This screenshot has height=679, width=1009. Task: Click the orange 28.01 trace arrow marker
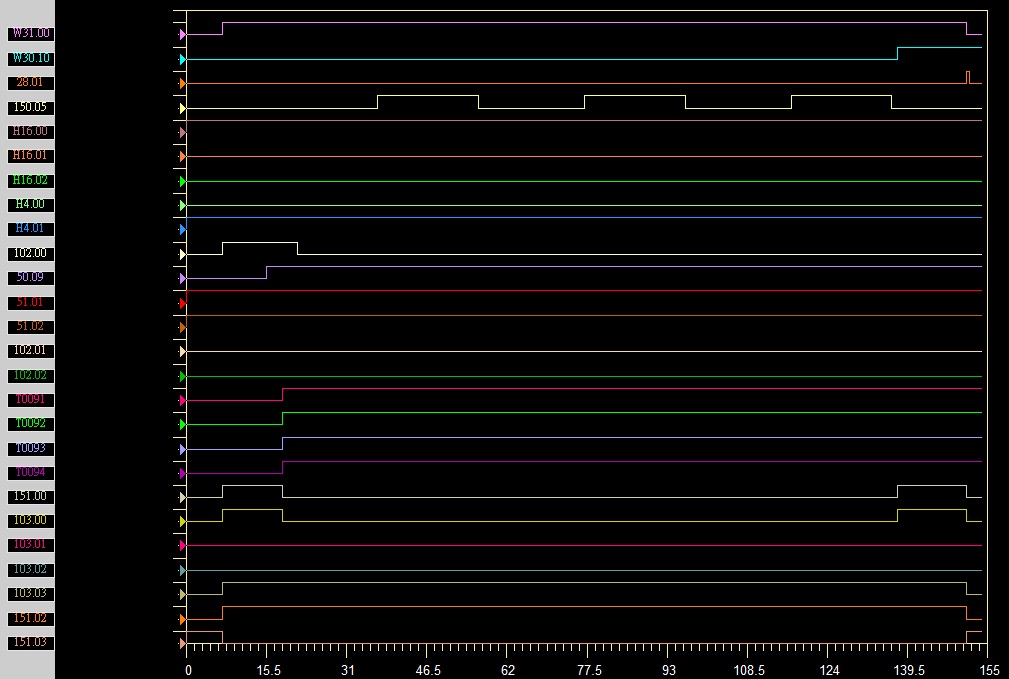(x=182, y=84)
